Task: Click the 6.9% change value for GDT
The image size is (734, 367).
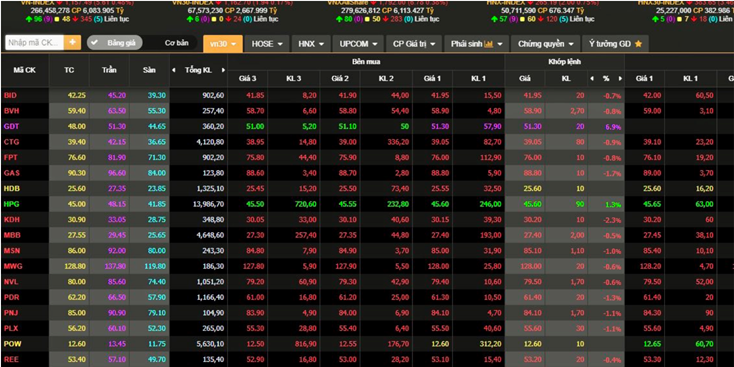Action: [613, 127]
